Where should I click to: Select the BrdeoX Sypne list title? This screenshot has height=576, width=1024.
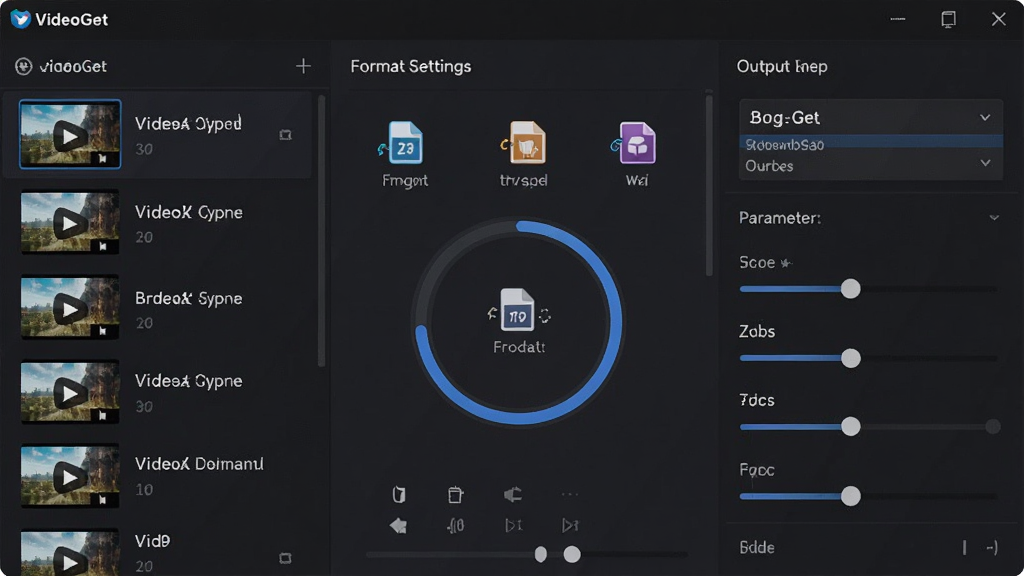[x=189, y=298]
